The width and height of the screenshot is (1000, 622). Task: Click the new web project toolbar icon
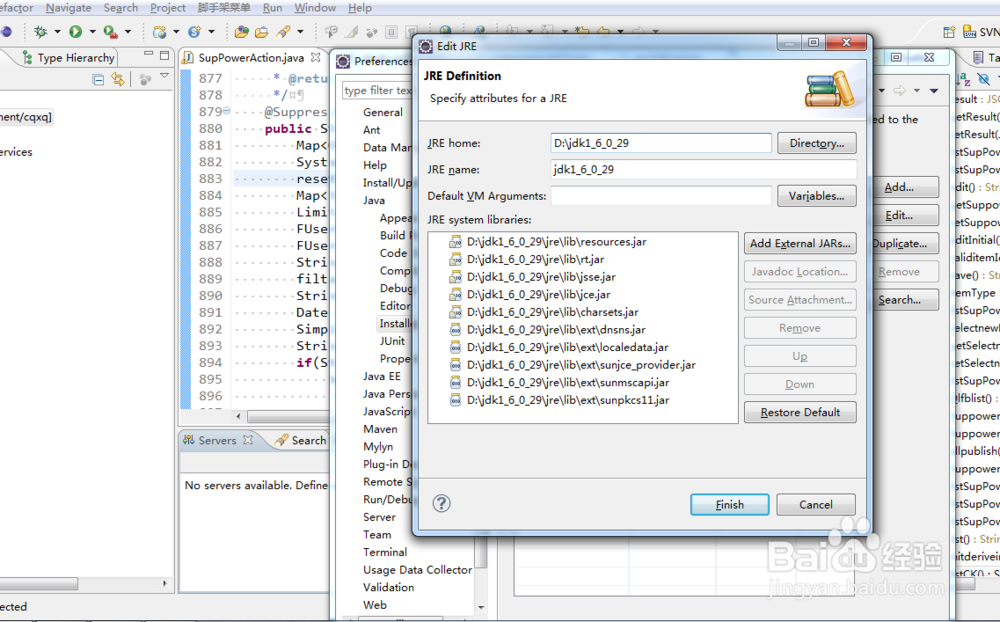coord(159,31)
